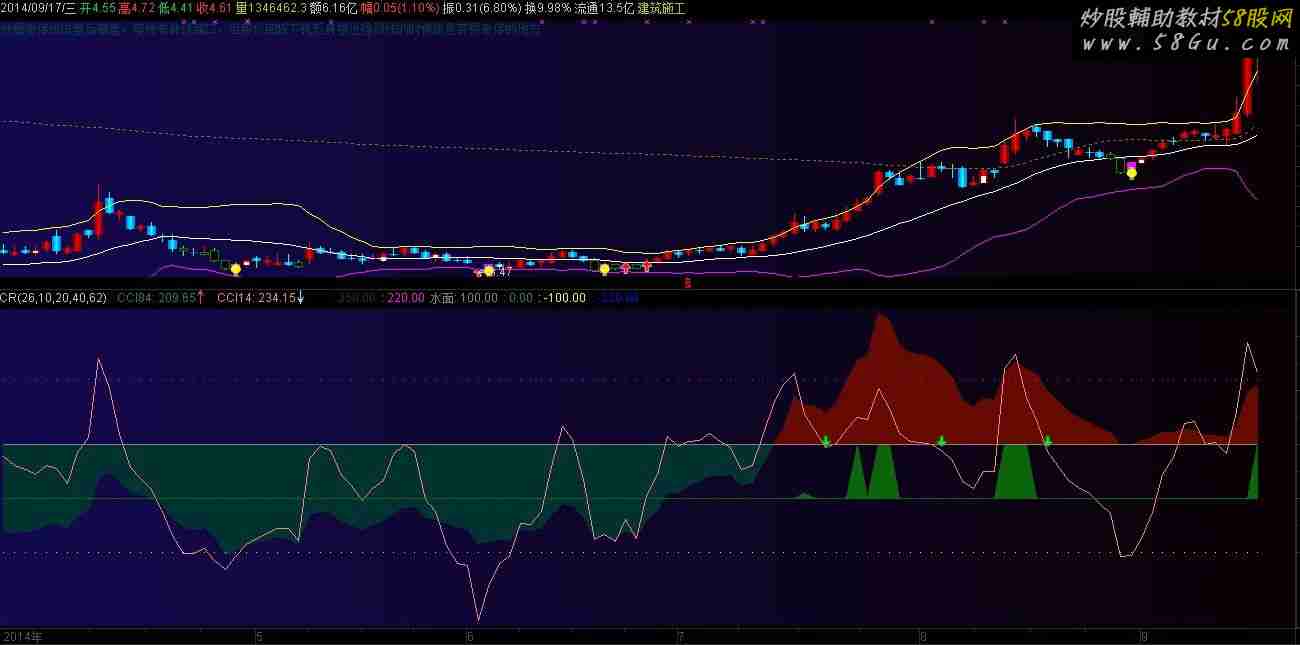Click the CCI84 value label
The height and width of the screenshot is (645, 1300).
155,298
